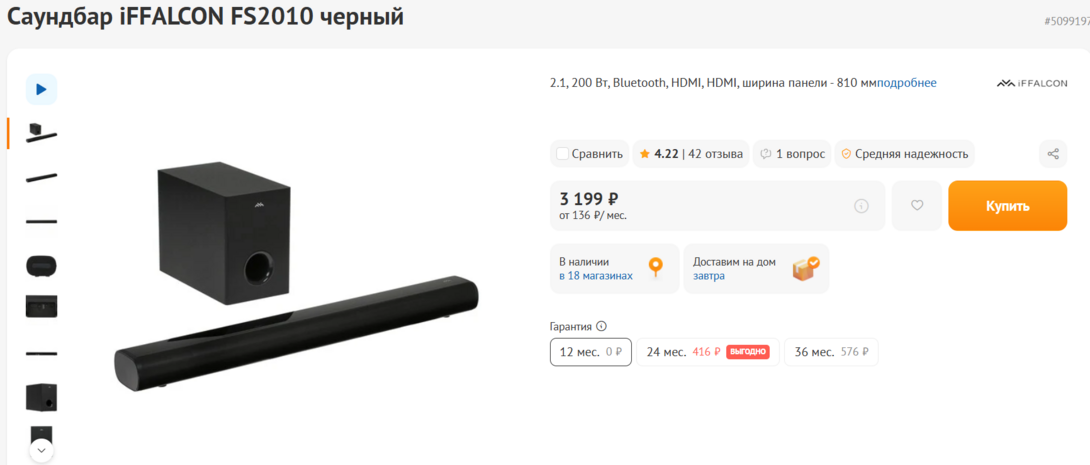Open the подробнее specifications link
This screenshot has height=465, width=1090.
coord(906,83)
